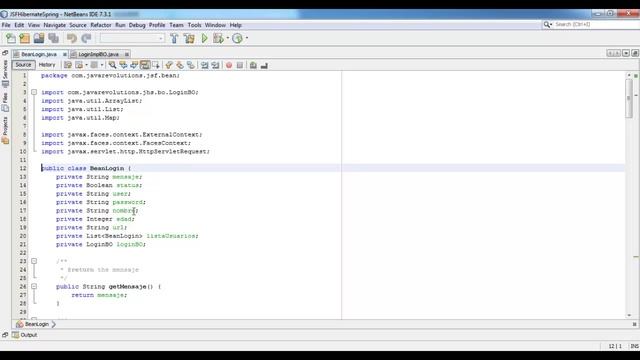Image resolution: width=640 pixels, height=360 pixels.
Task: Open the Projects side panel
Action: pyautogui.click(x=5, y=131)
